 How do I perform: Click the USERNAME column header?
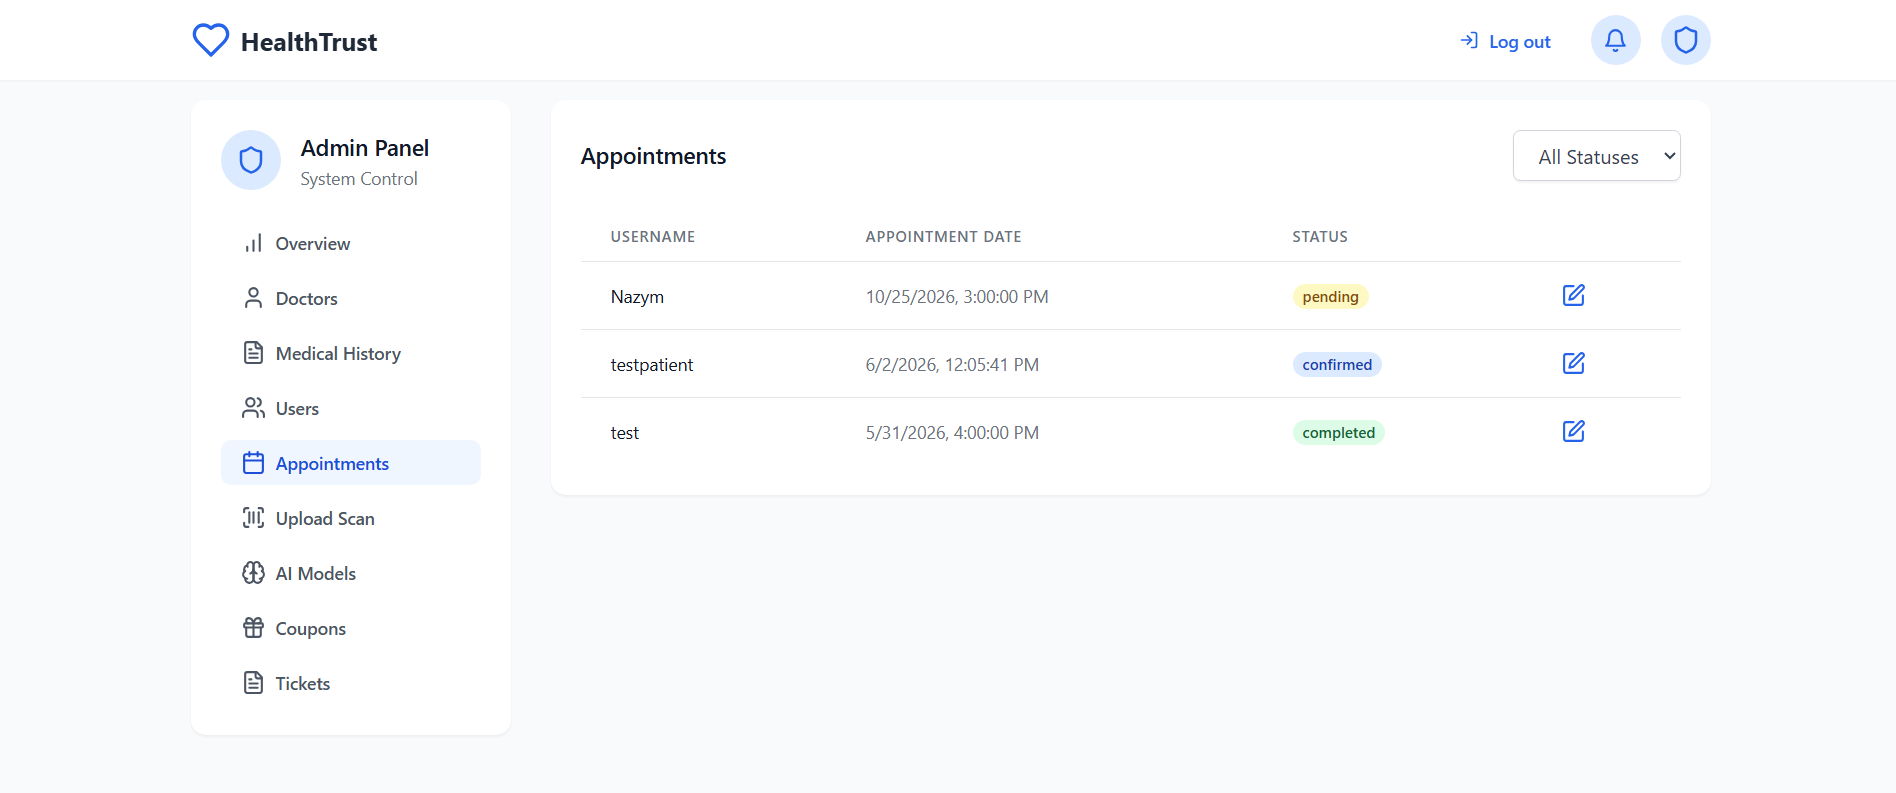pyautogui.click(x=653, y=237)
